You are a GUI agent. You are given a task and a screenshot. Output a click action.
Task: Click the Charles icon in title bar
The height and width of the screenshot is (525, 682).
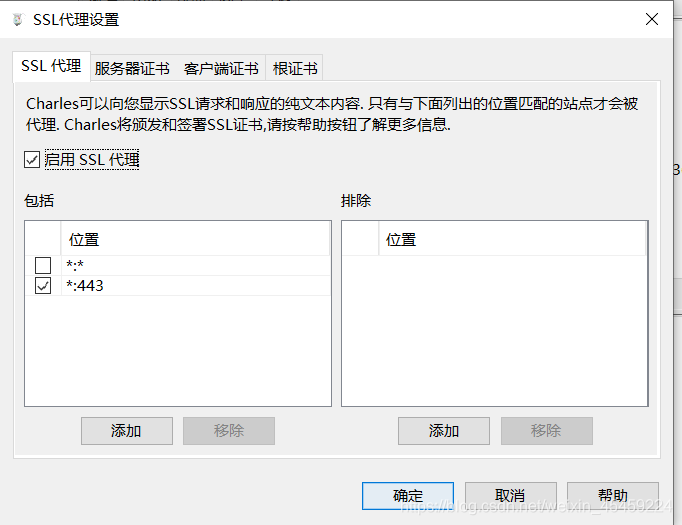click(x=17, y=20)
